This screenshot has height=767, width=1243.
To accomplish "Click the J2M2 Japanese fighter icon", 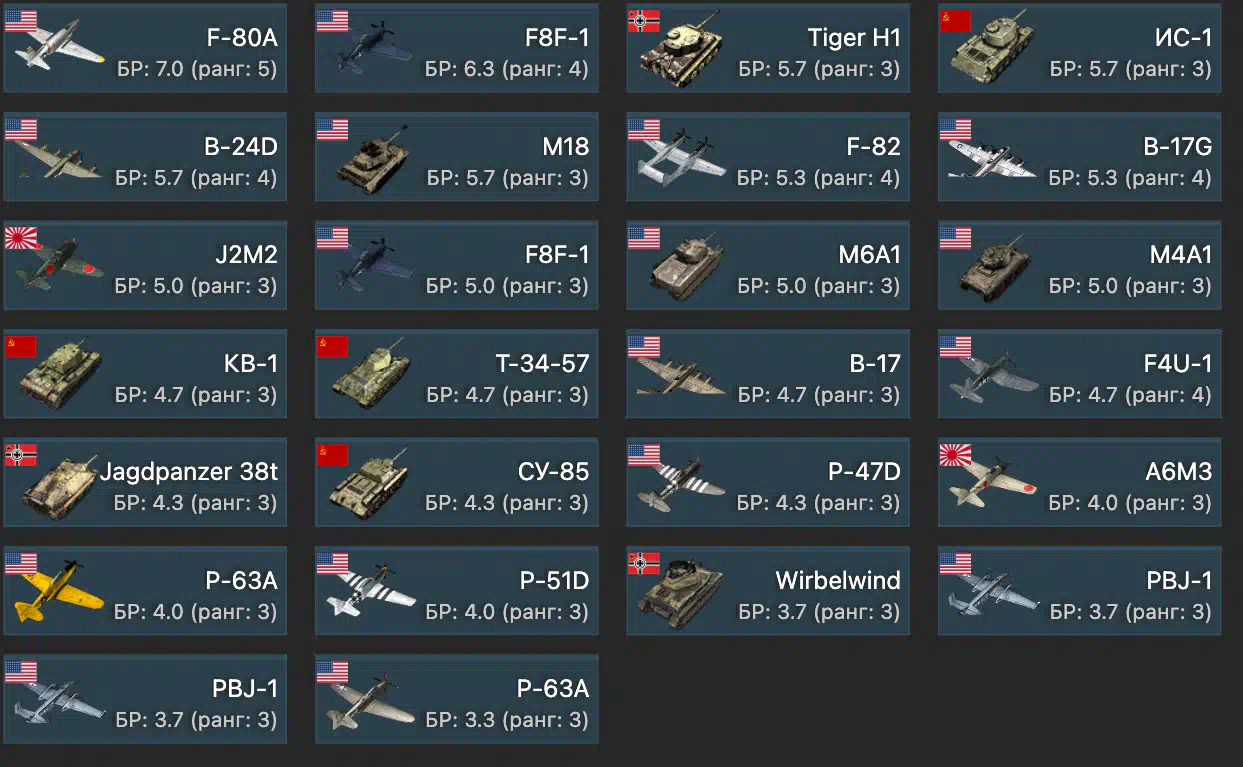I will pyautogui.click(x=57, y=267).
